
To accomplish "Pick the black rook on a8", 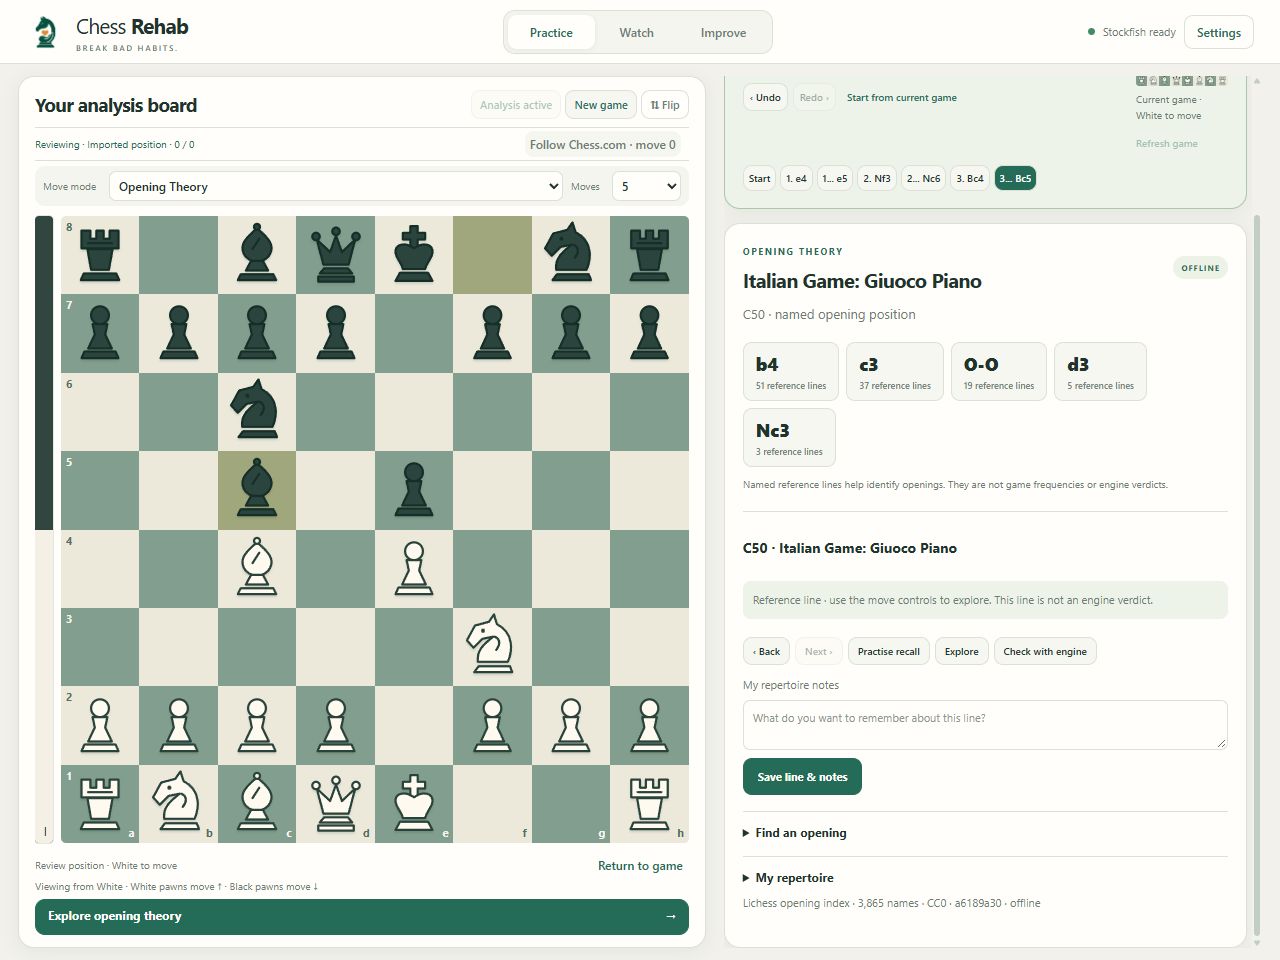I will coord(100,255).
